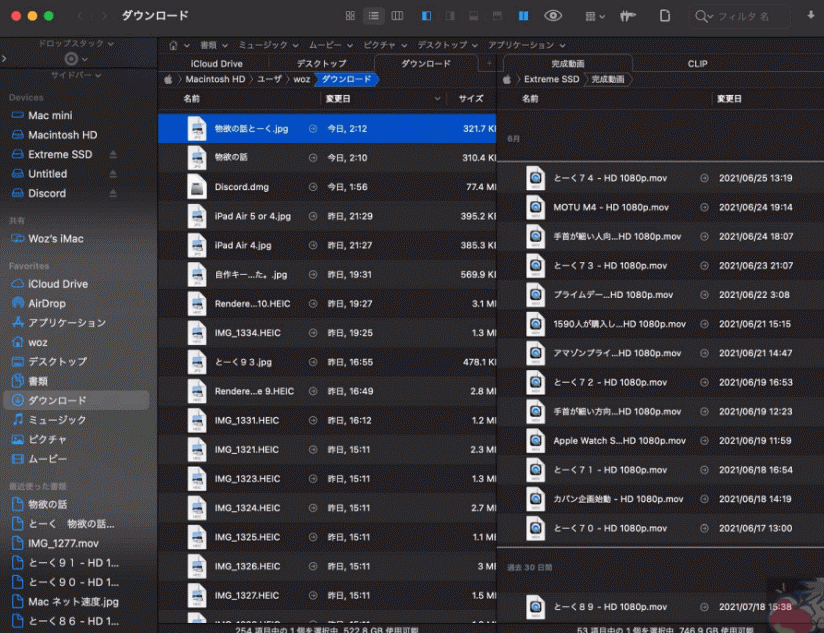Switch to iCloud Drive tab
824x633 pixels.
point(217,64)
